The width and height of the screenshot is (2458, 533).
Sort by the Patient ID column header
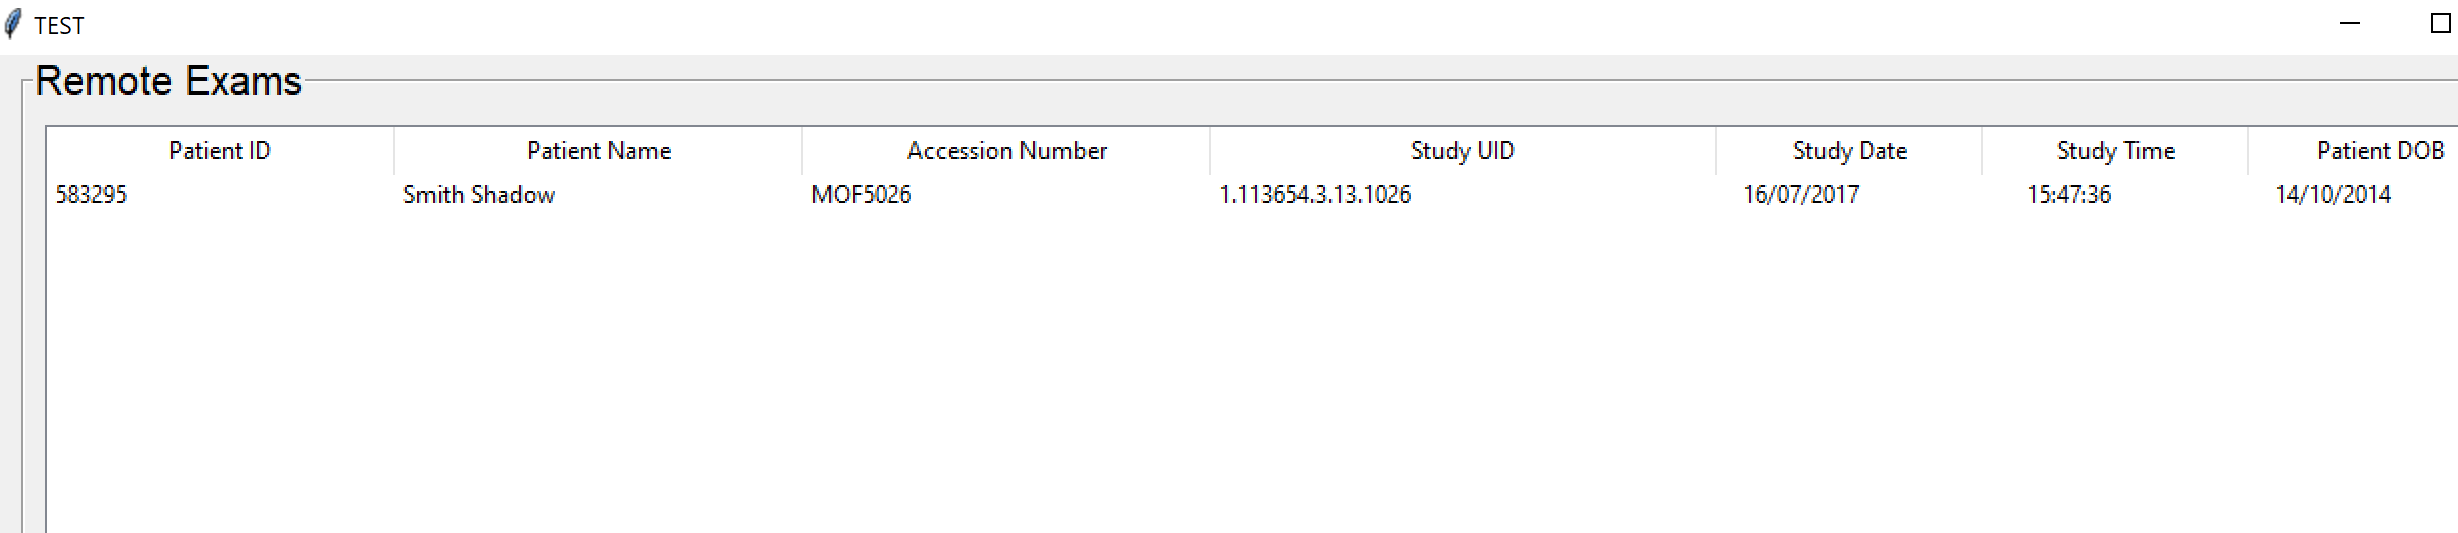(x=220, y=151)
